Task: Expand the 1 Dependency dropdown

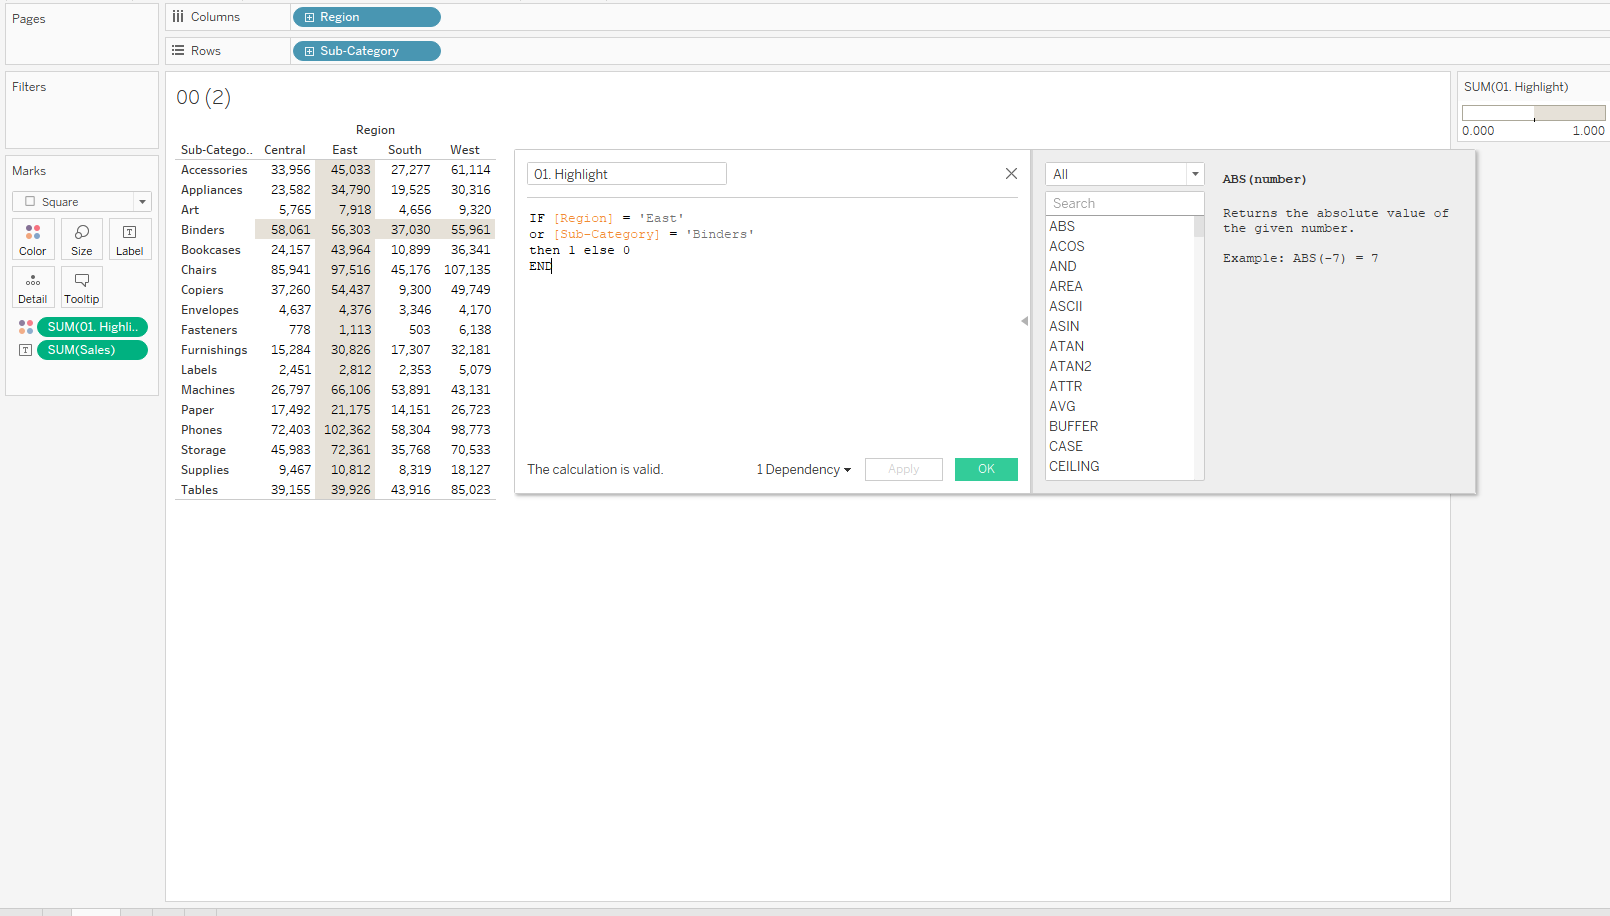Action: click(804, 470)
